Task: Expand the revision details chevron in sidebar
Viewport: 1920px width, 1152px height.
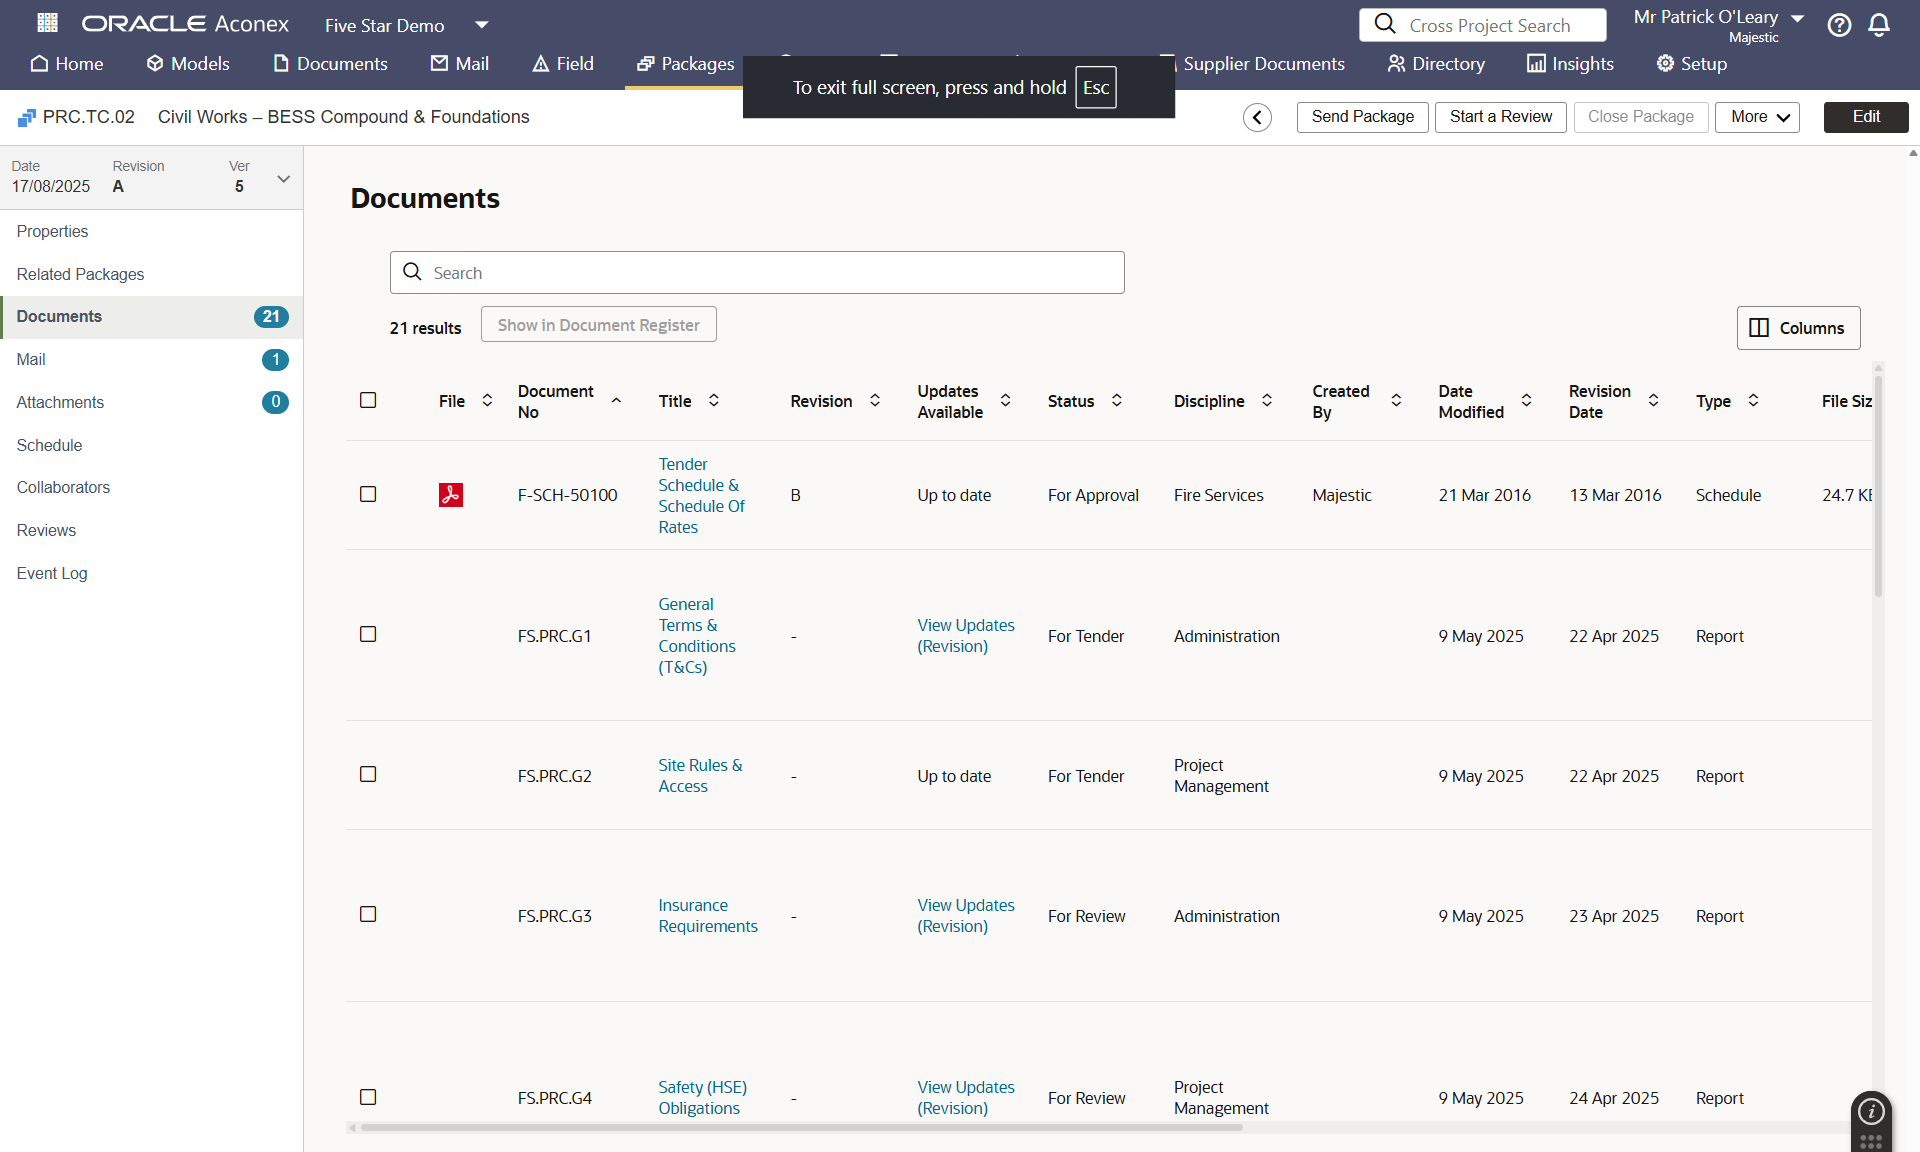Action: coord(284,179)
